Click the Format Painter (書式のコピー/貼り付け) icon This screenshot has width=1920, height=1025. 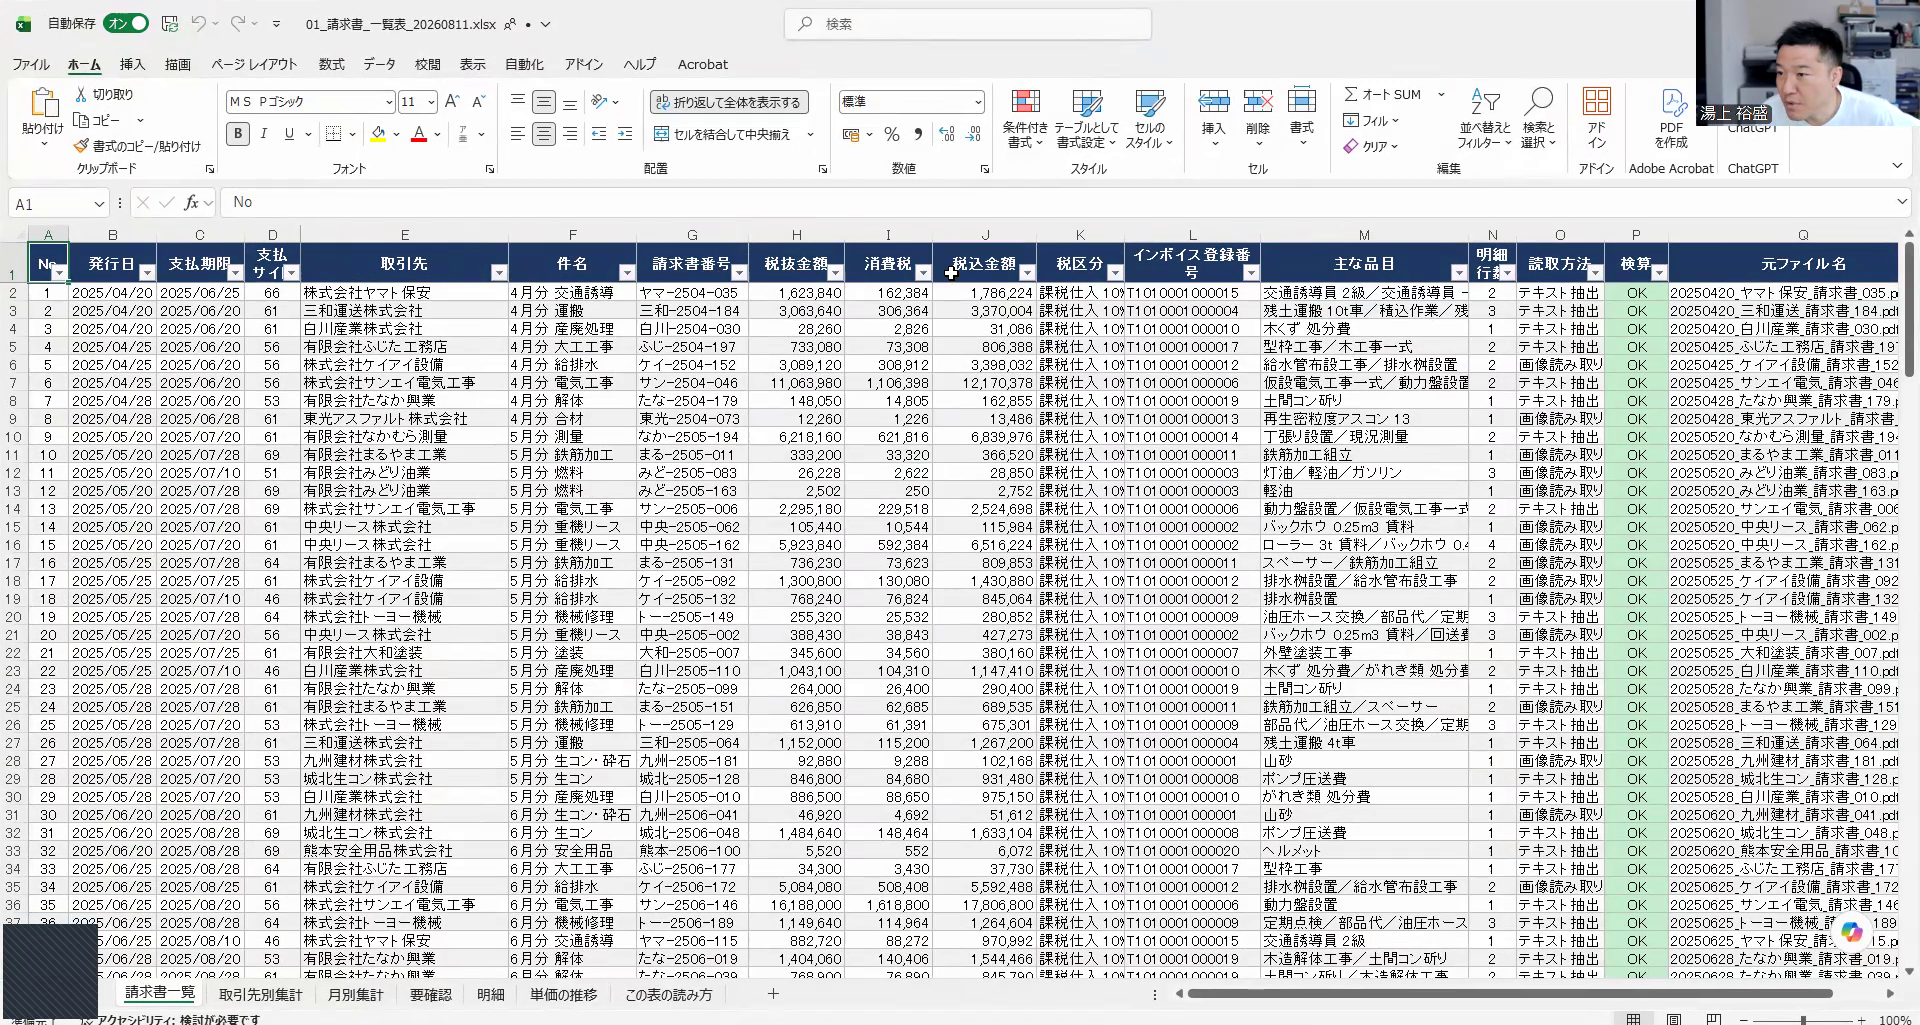[x=81, y=146]
